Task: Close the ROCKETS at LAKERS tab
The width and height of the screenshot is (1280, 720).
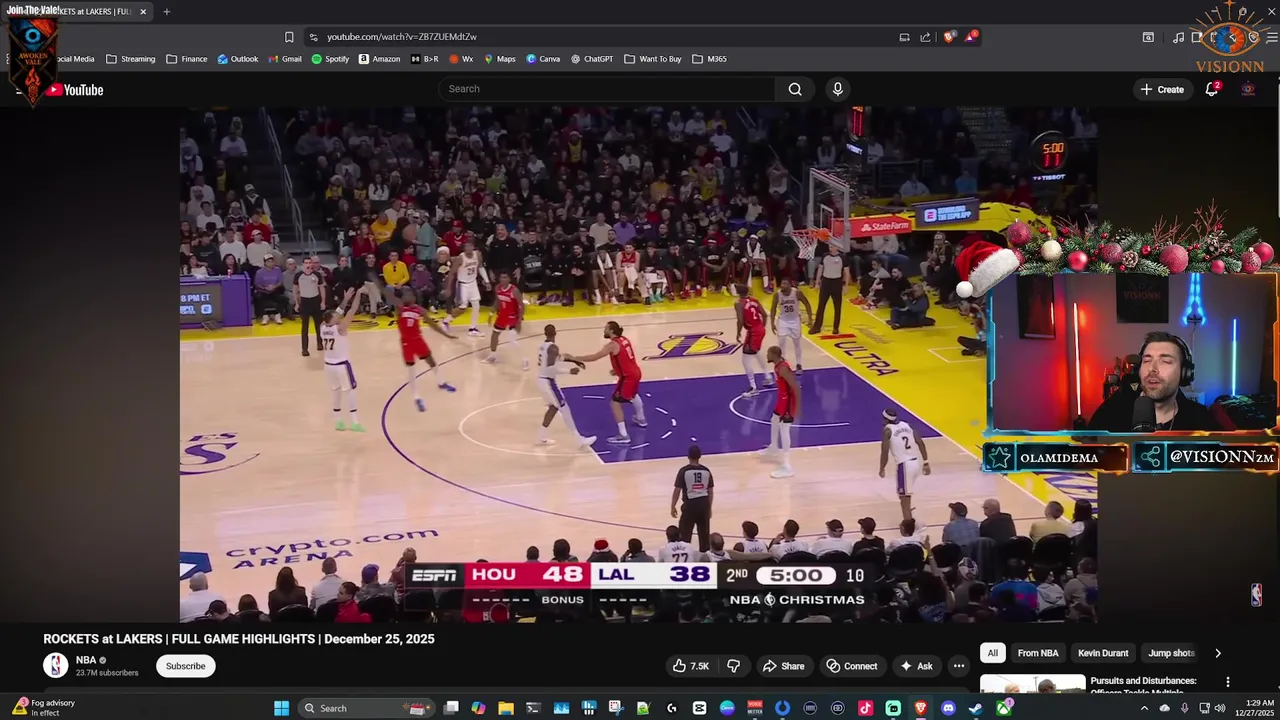Action: click(143, 12)
